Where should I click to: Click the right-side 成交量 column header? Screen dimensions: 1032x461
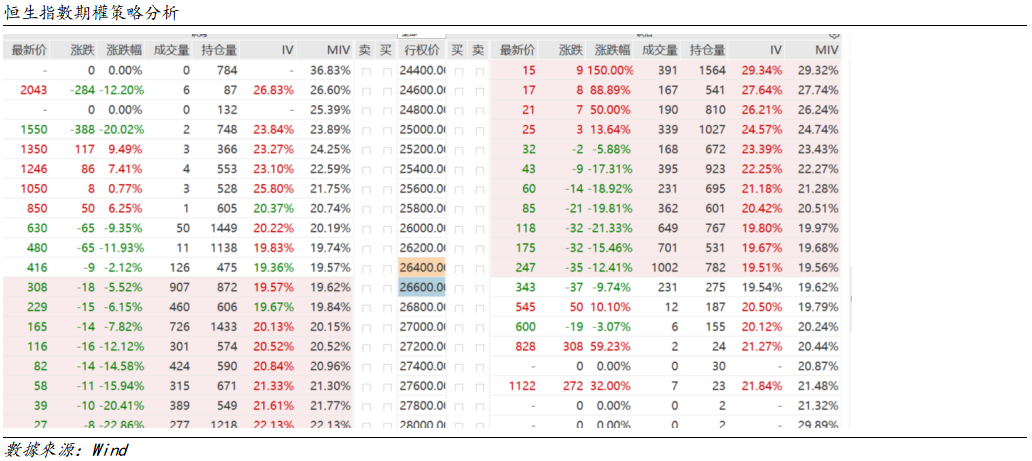click(x=660, y=50)
